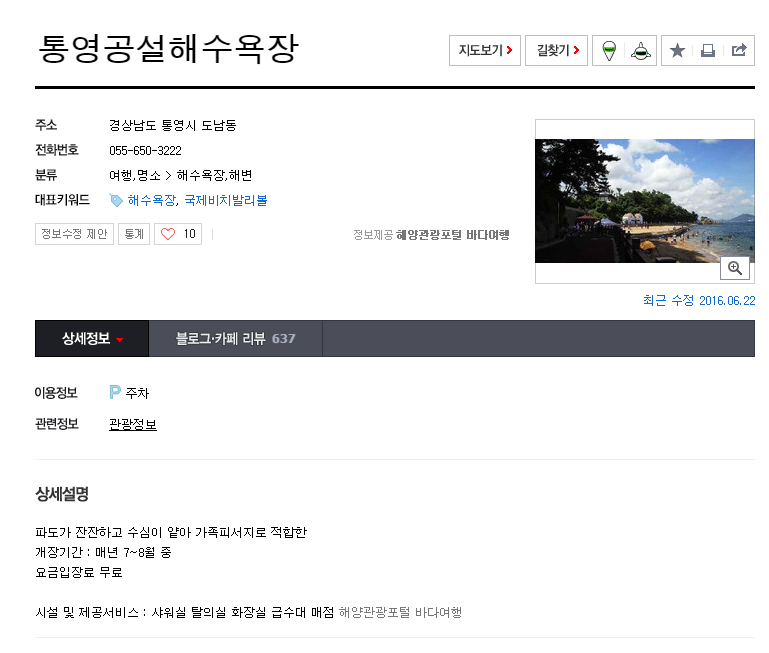
Task: Click gray 해양관광포털 바다여행 source text in description
Action: click(x=400, y=612)
